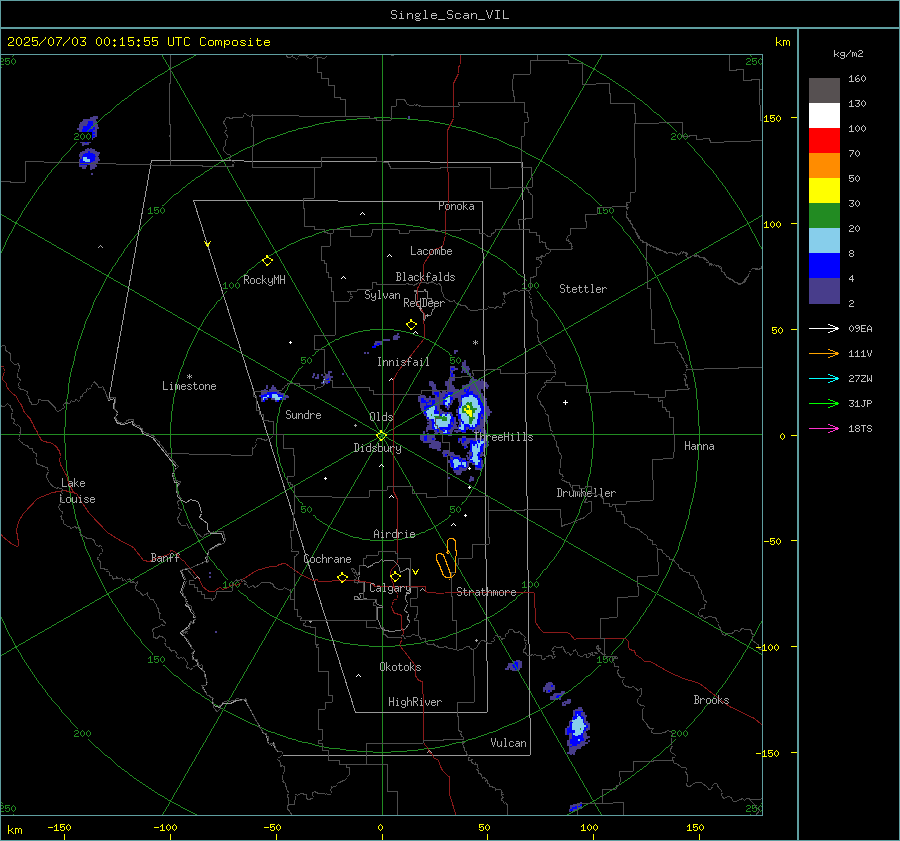Click the plus marker west of Hanna

coord(565,402)
